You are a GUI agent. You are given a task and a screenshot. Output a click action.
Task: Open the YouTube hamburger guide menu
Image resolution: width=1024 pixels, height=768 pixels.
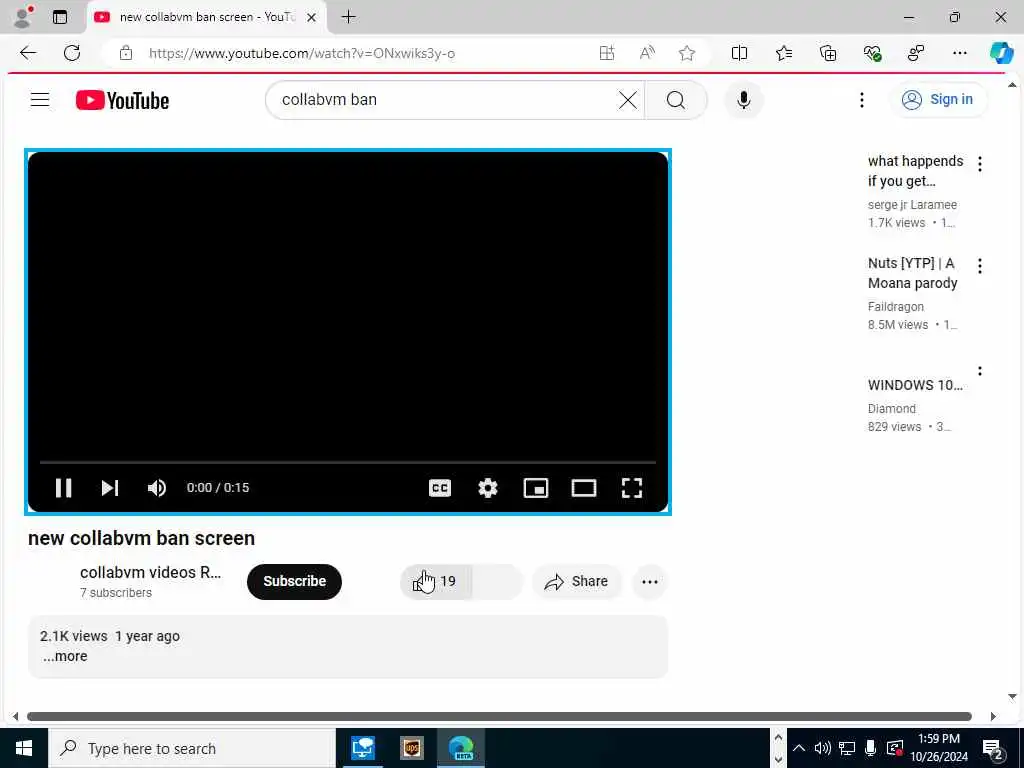pyautogui.click(x=40, y=100)
